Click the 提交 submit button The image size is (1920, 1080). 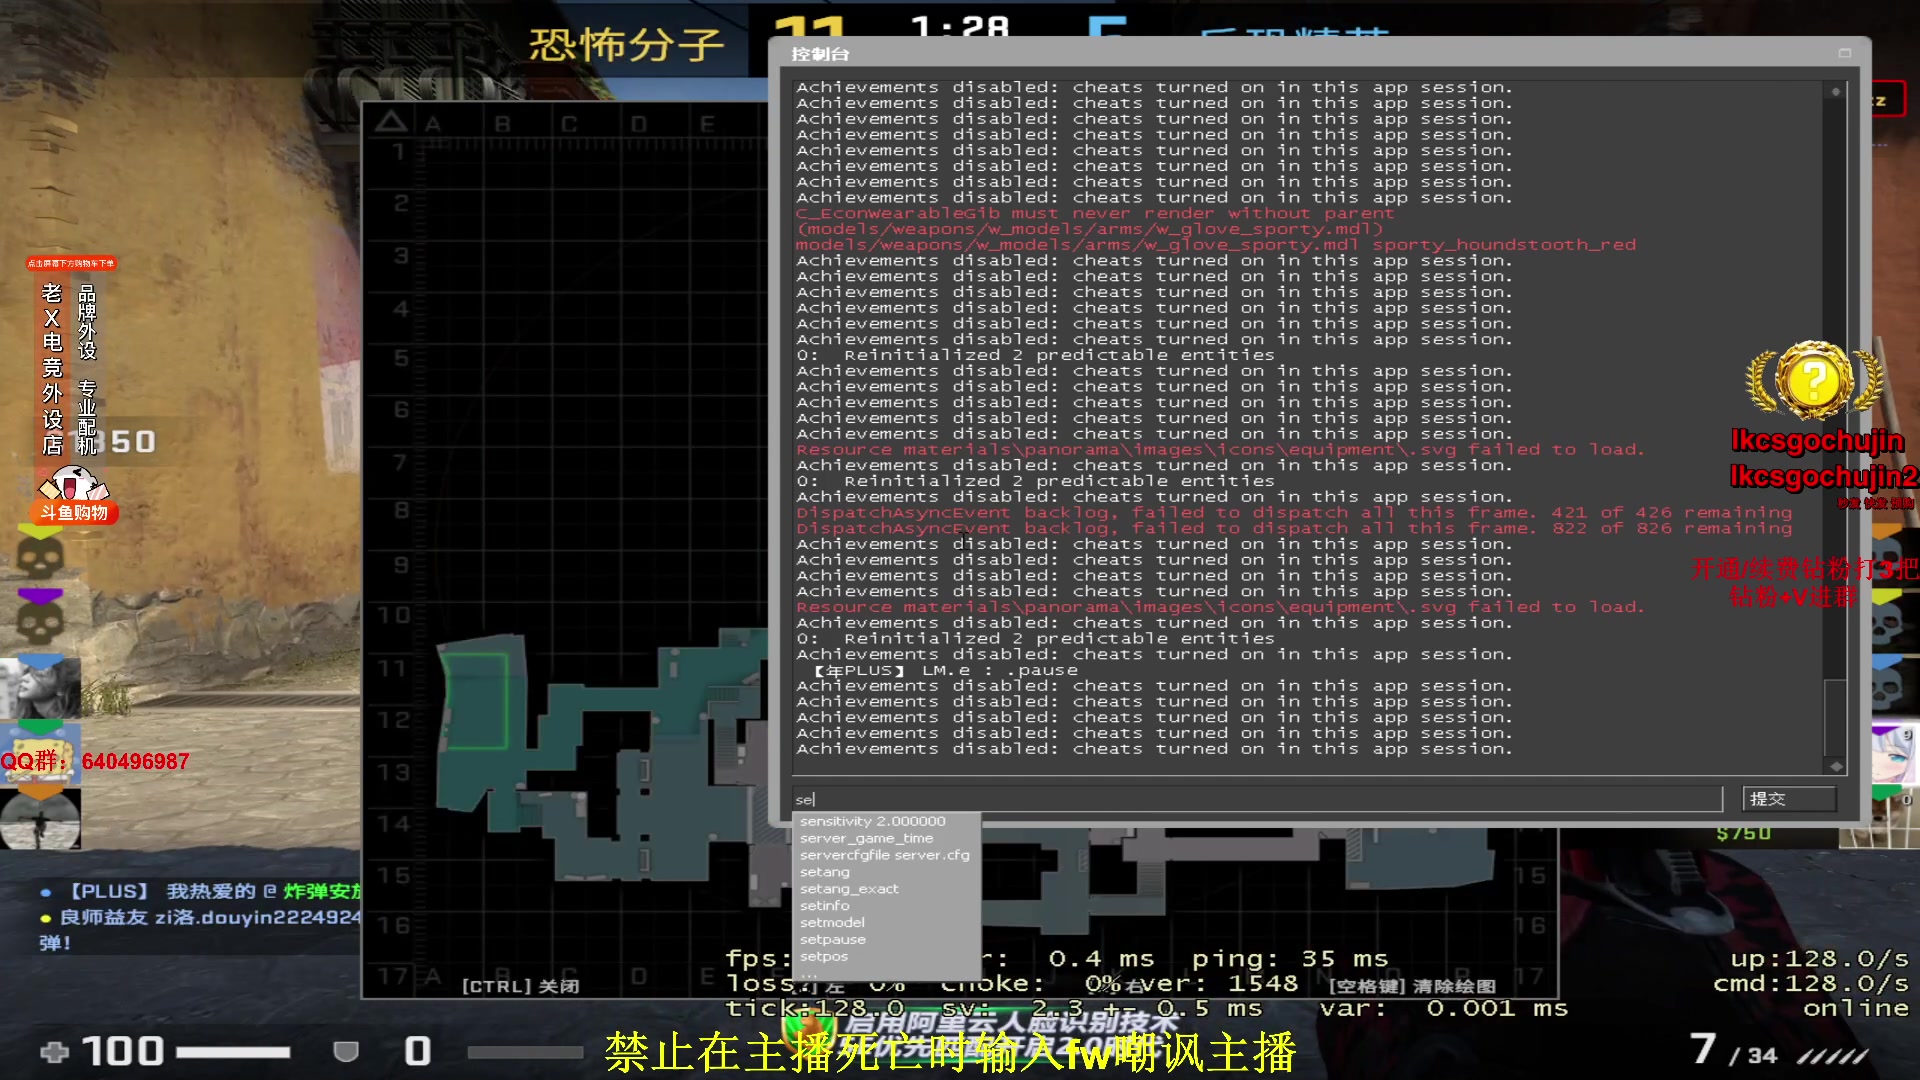(1789, 799)
